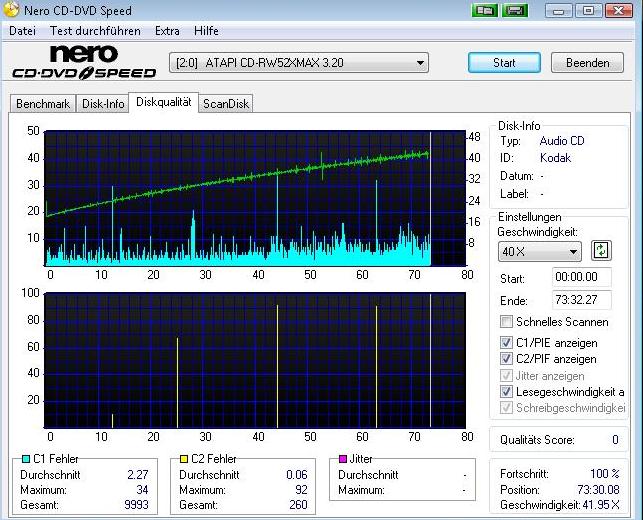Click the green refresh icon beside speed dropdown
643x520 pixels.
601,251
